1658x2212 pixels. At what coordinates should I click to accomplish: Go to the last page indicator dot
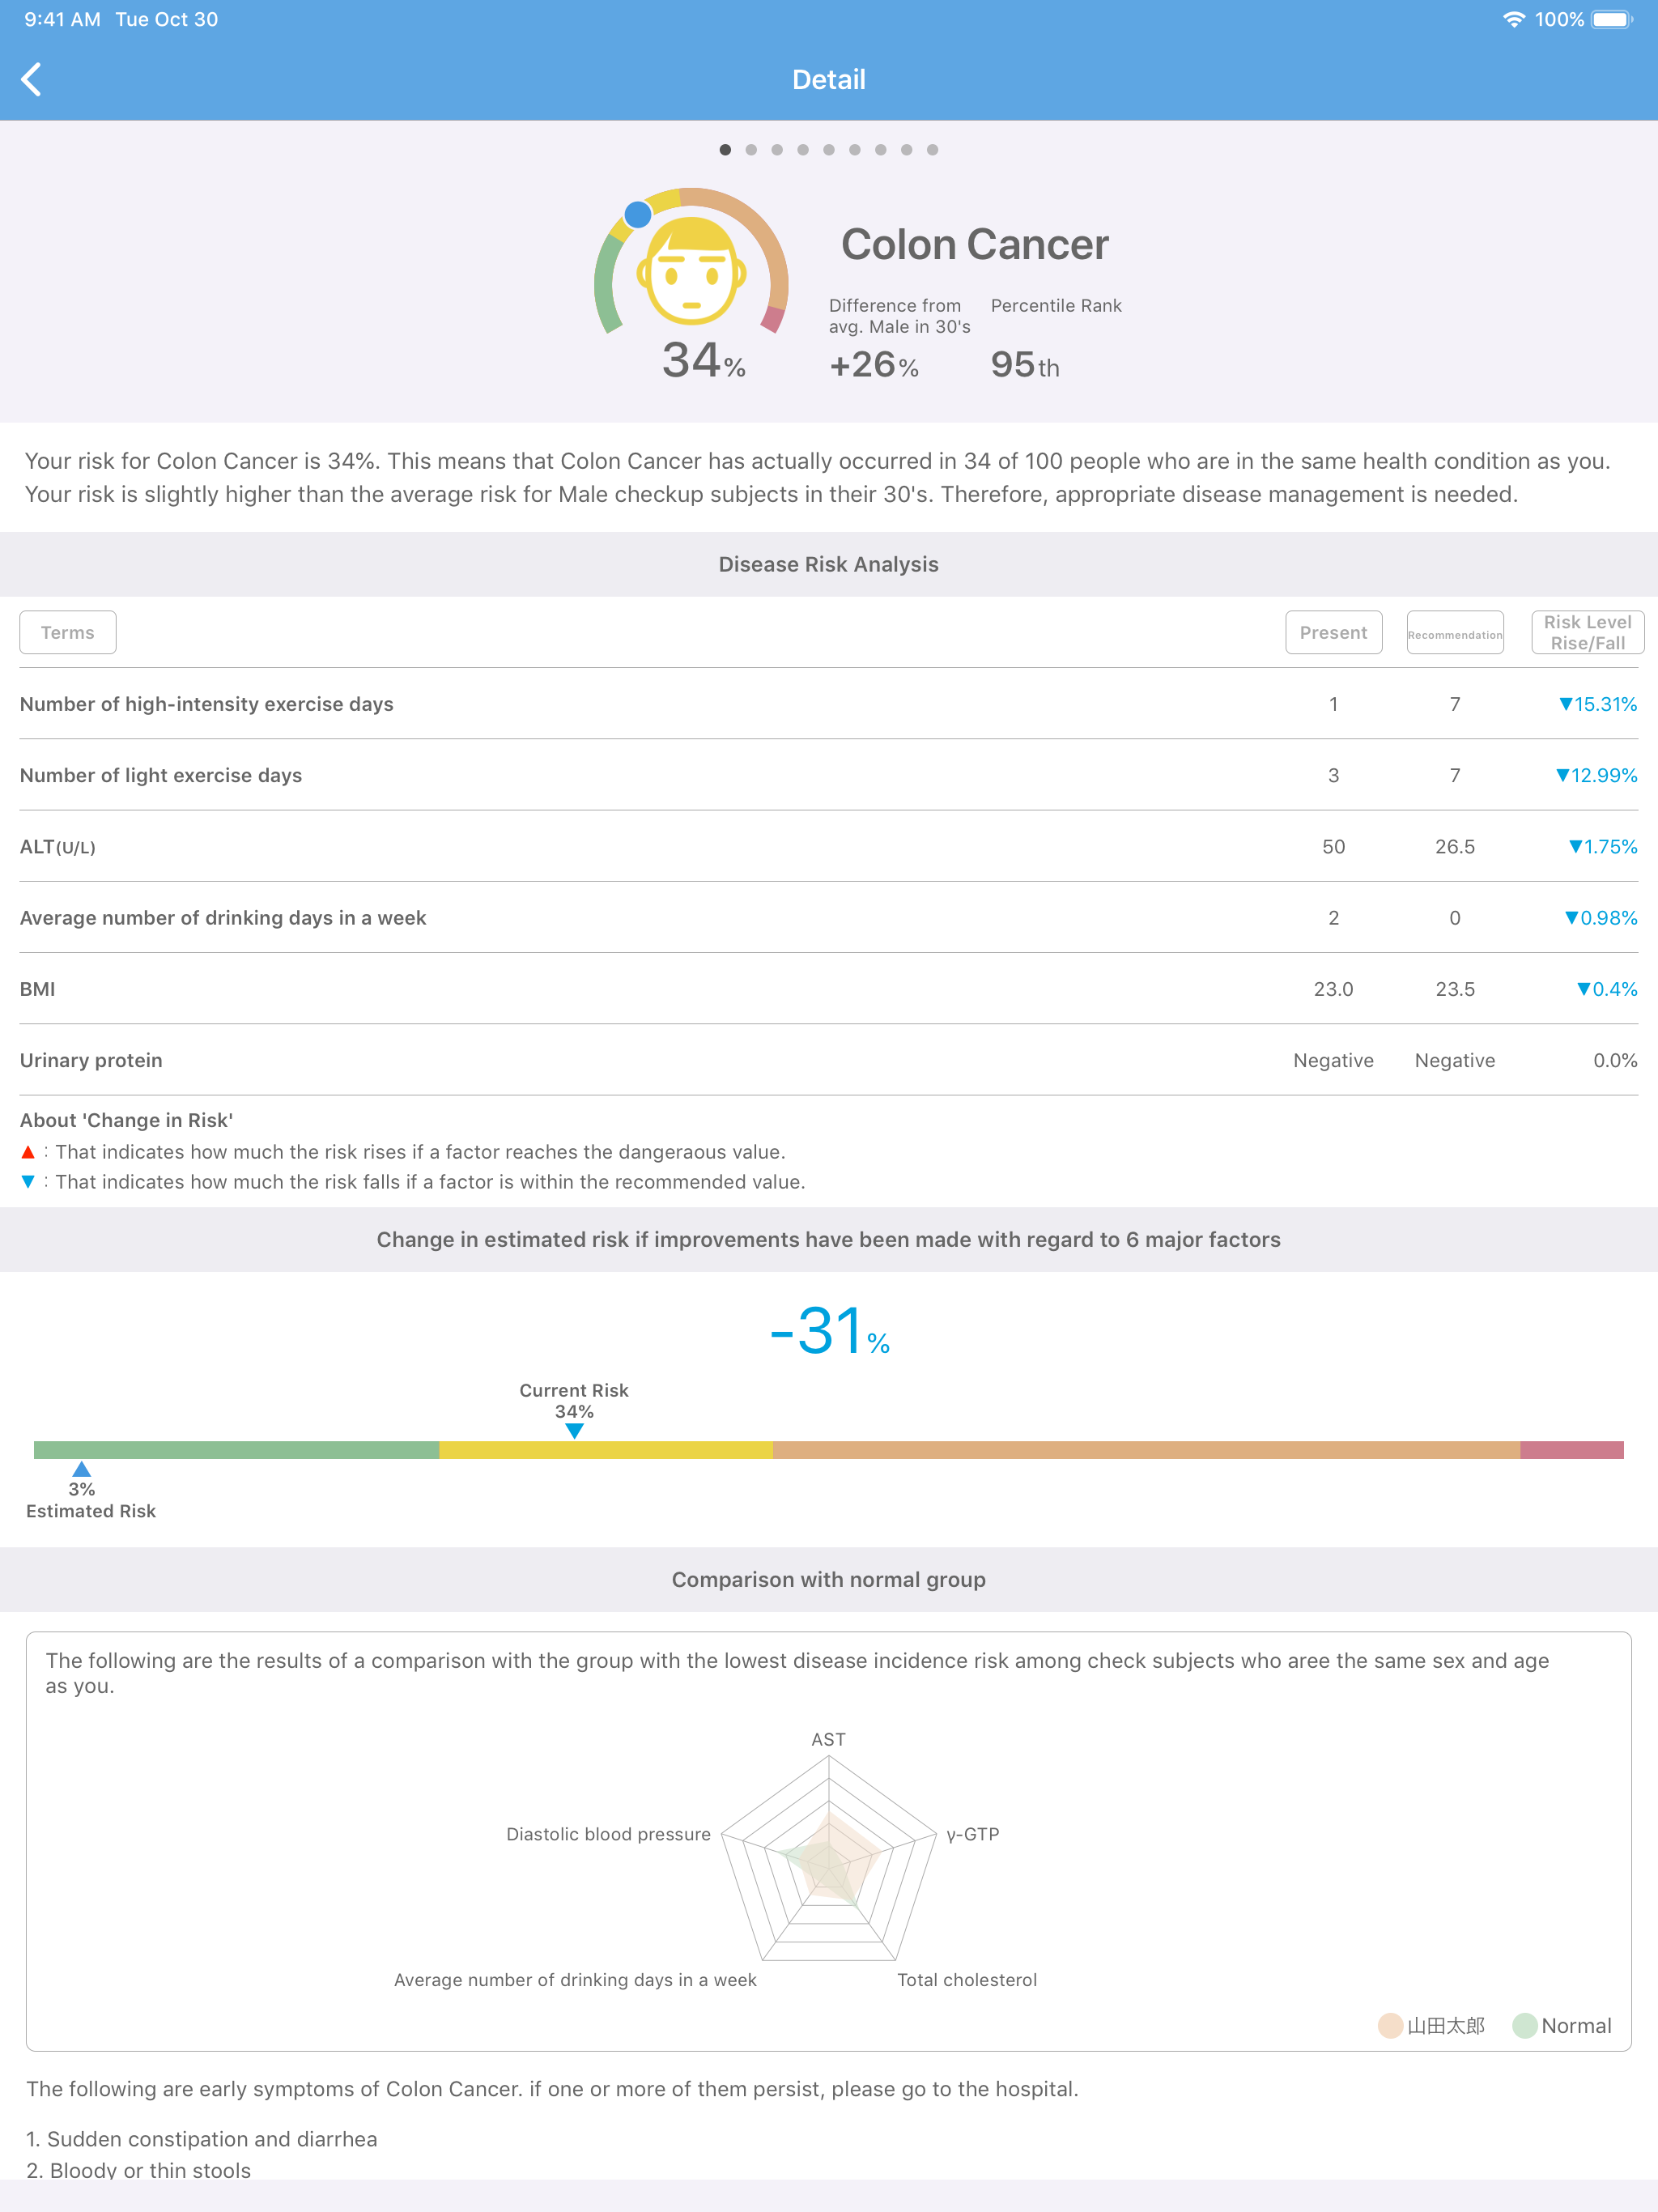tap(932, 150)
